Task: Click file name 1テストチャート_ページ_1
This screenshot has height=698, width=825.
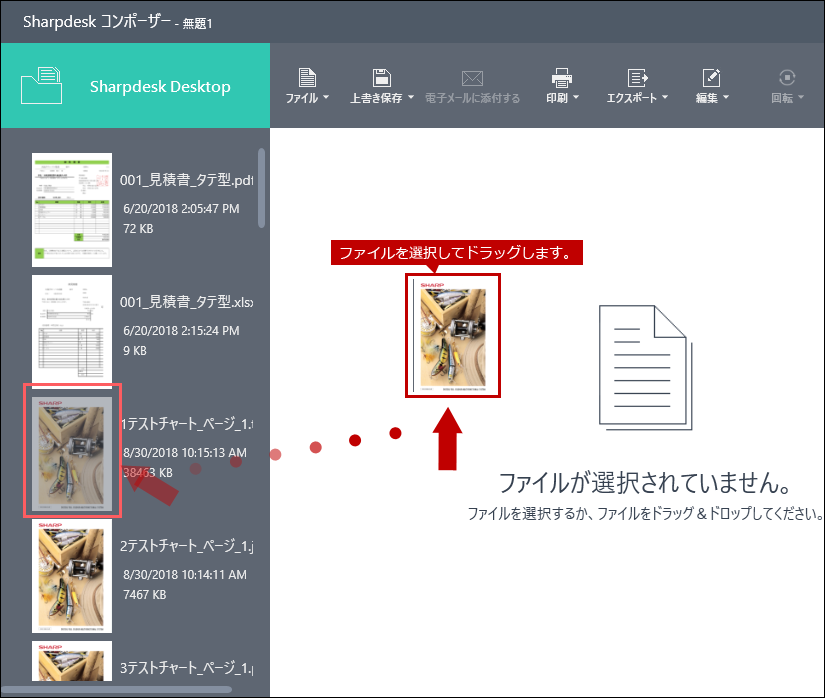Action: click(x=186, y=424)
